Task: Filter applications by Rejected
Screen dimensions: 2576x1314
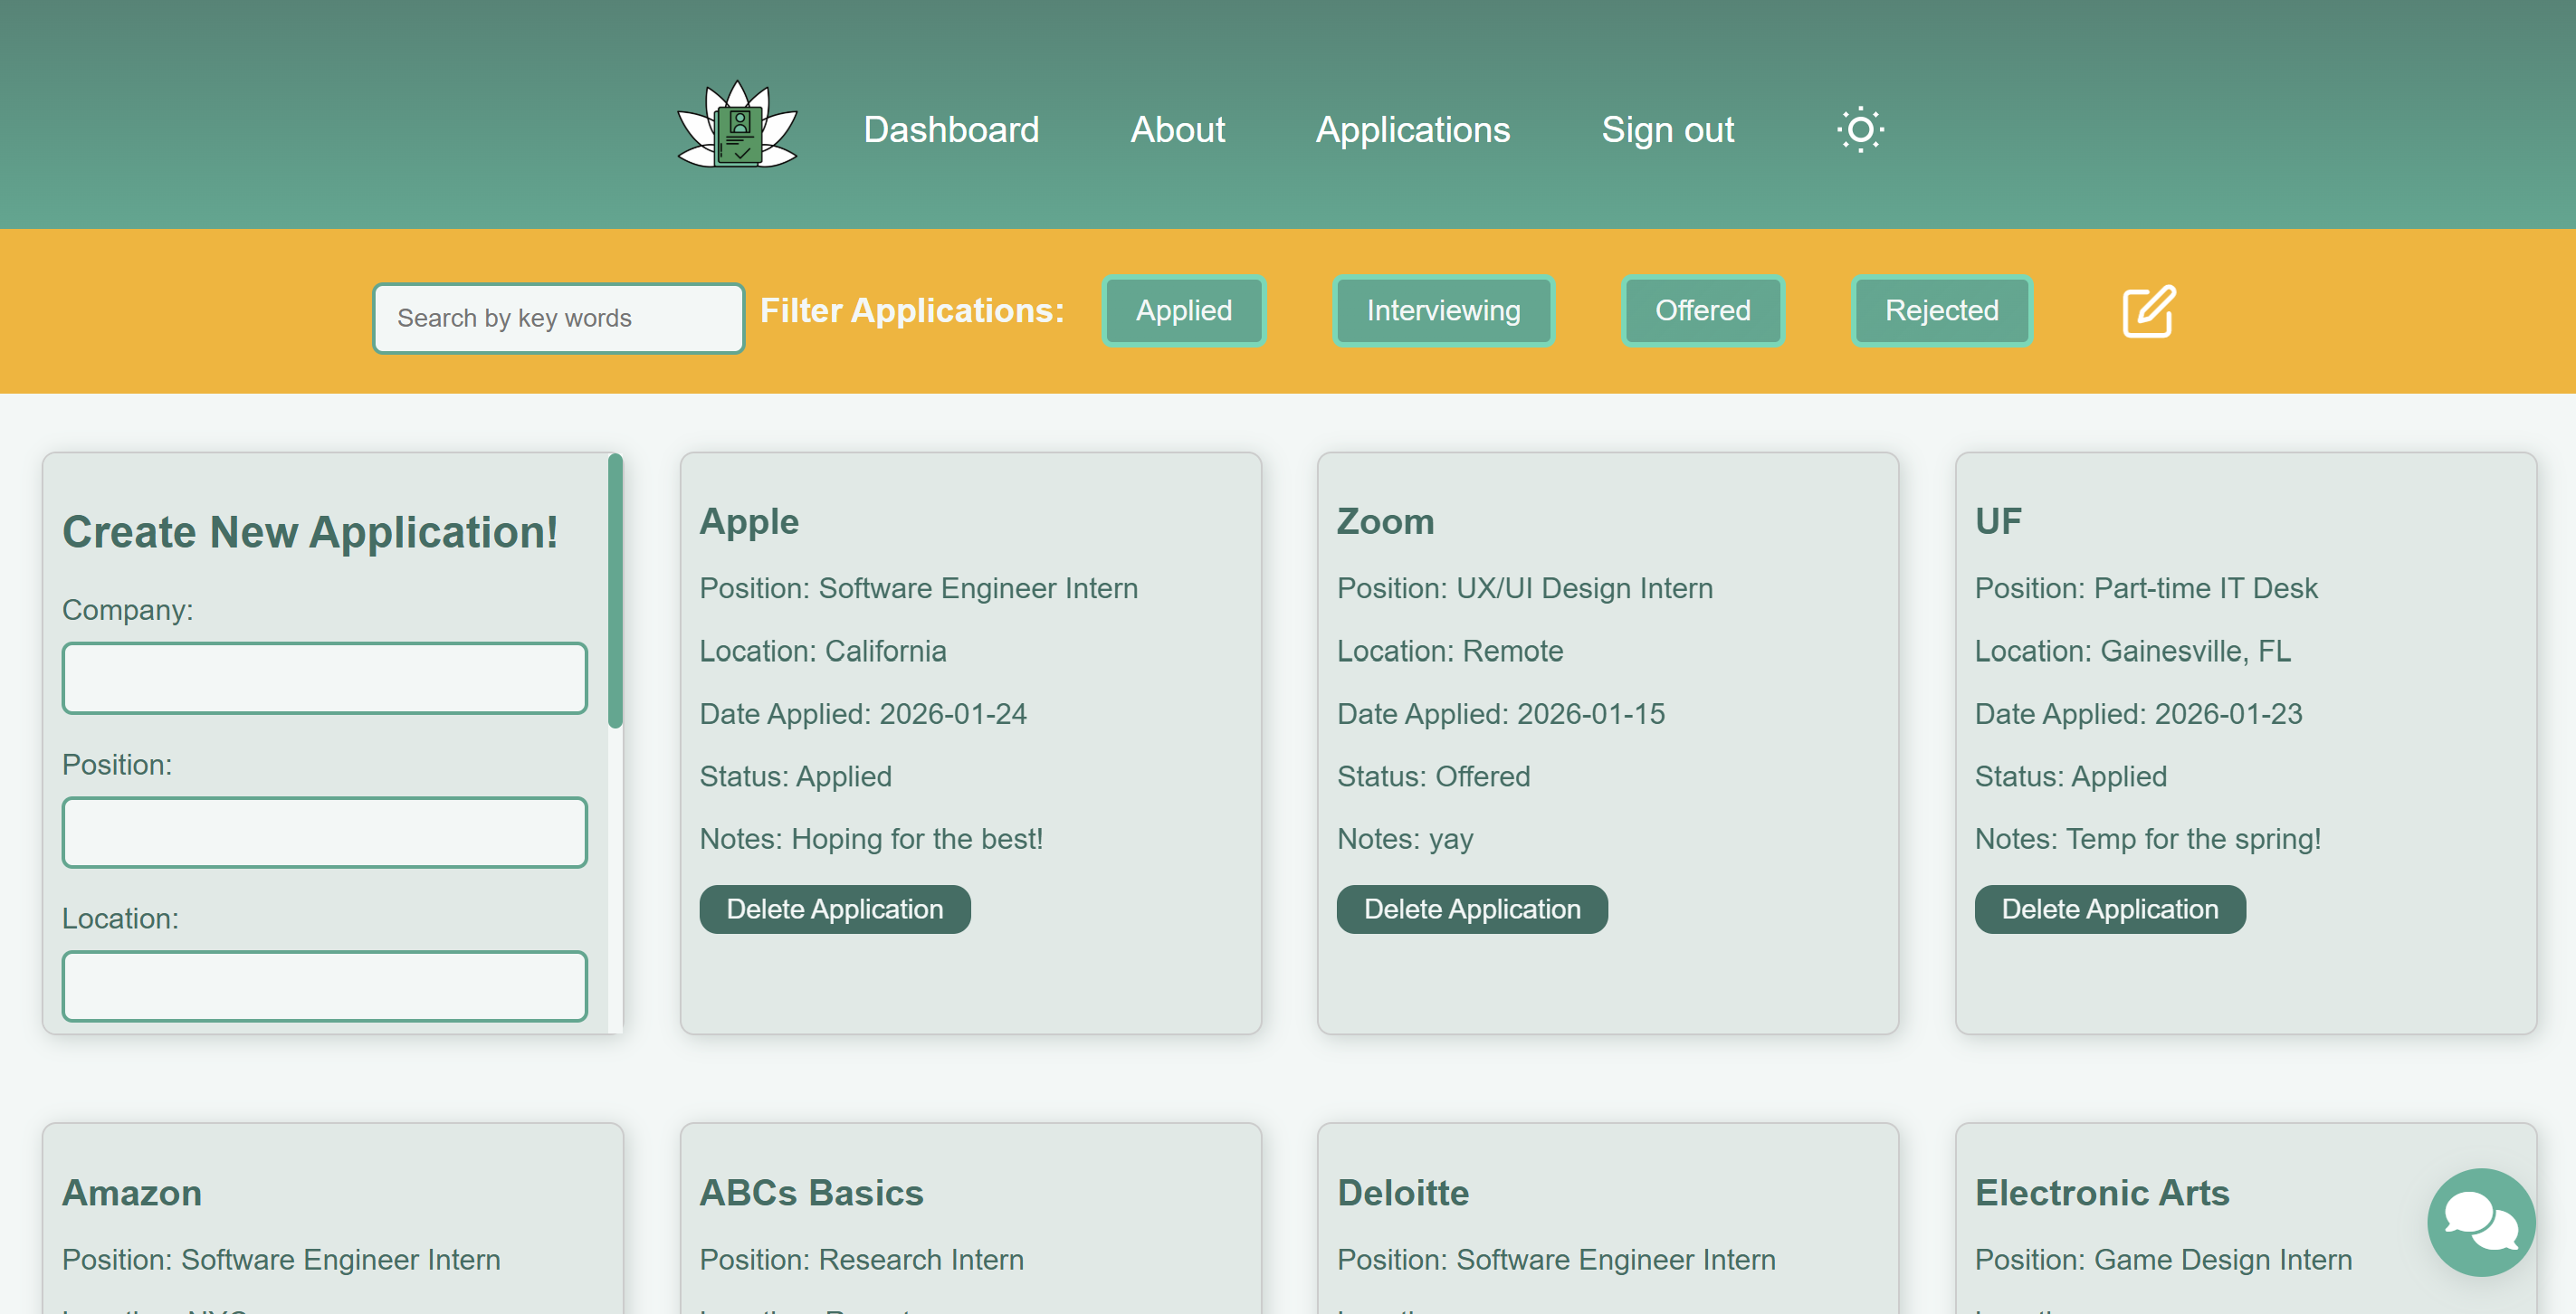Action: point(1941,311)
